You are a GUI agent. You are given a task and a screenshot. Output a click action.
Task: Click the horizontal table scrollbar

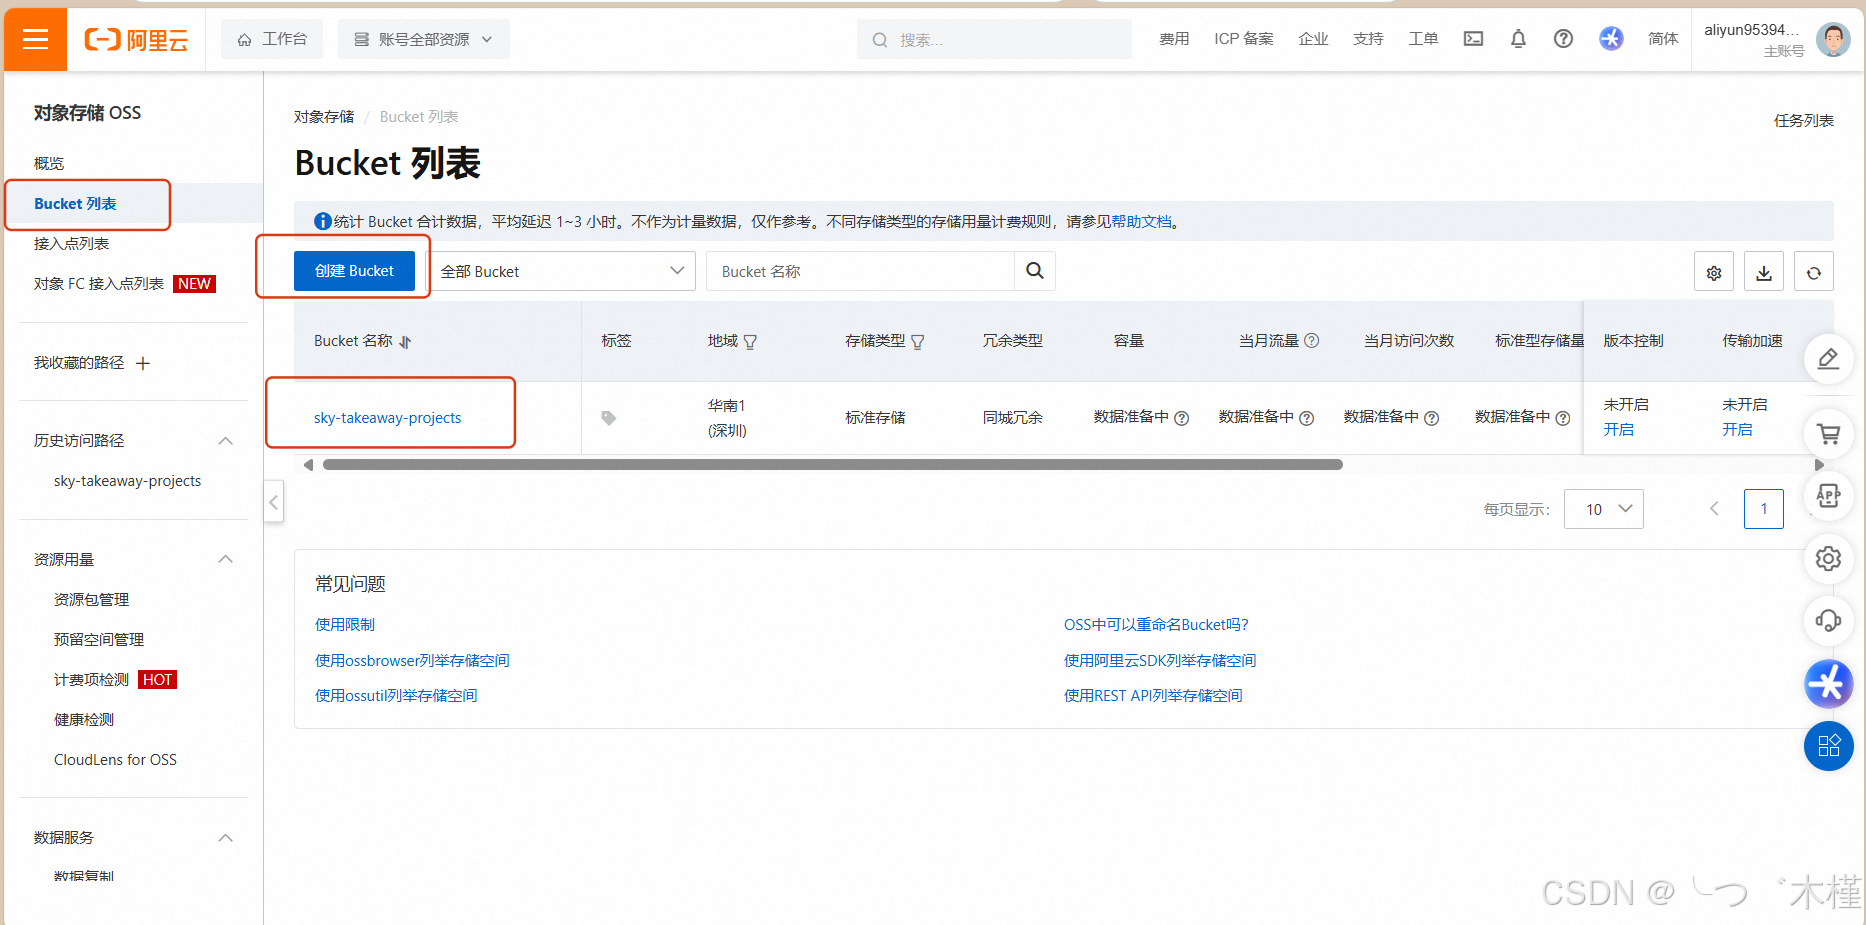point(832,464)
